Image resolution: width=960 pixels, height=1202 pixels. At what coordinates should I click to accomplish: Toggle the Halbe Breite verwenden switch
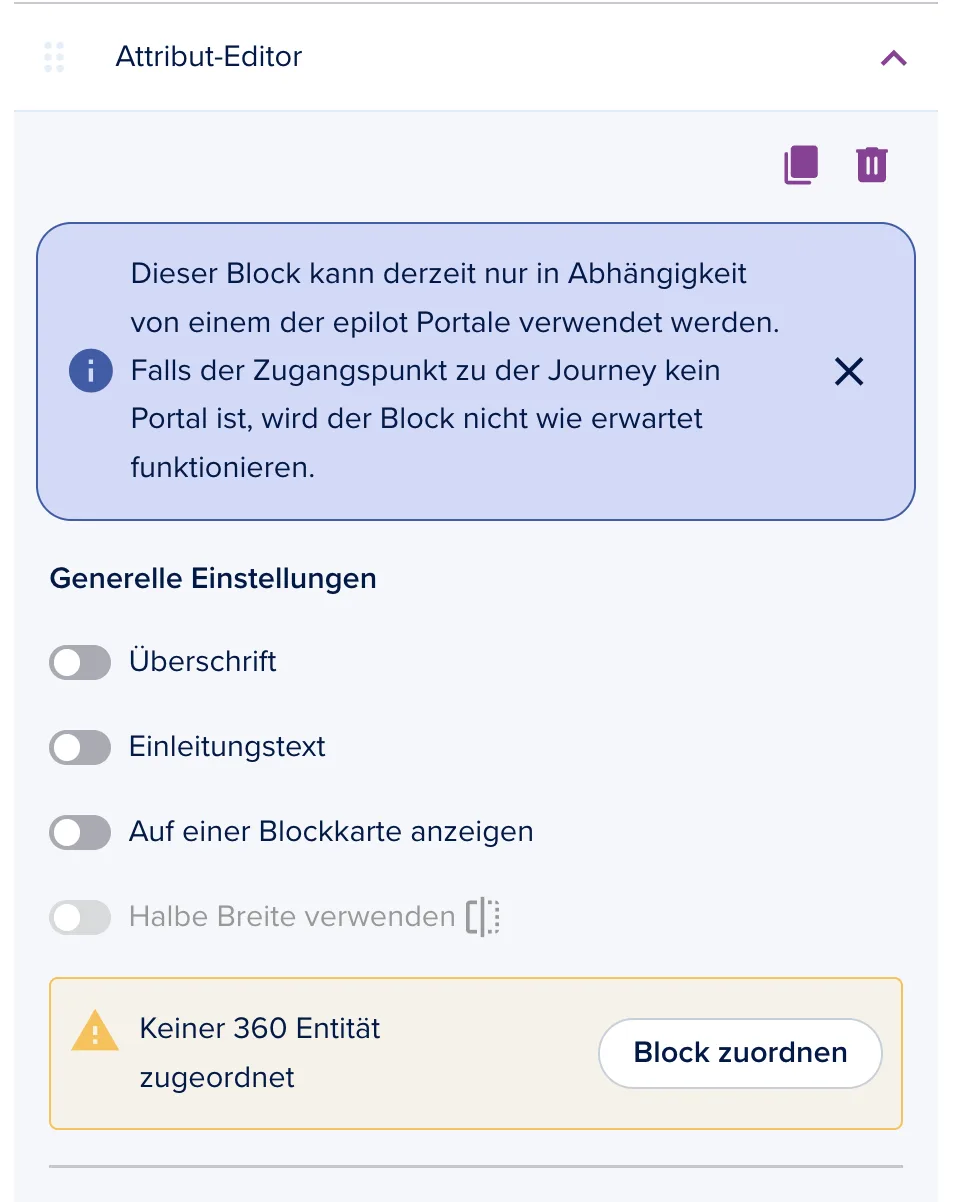point(80,917)
